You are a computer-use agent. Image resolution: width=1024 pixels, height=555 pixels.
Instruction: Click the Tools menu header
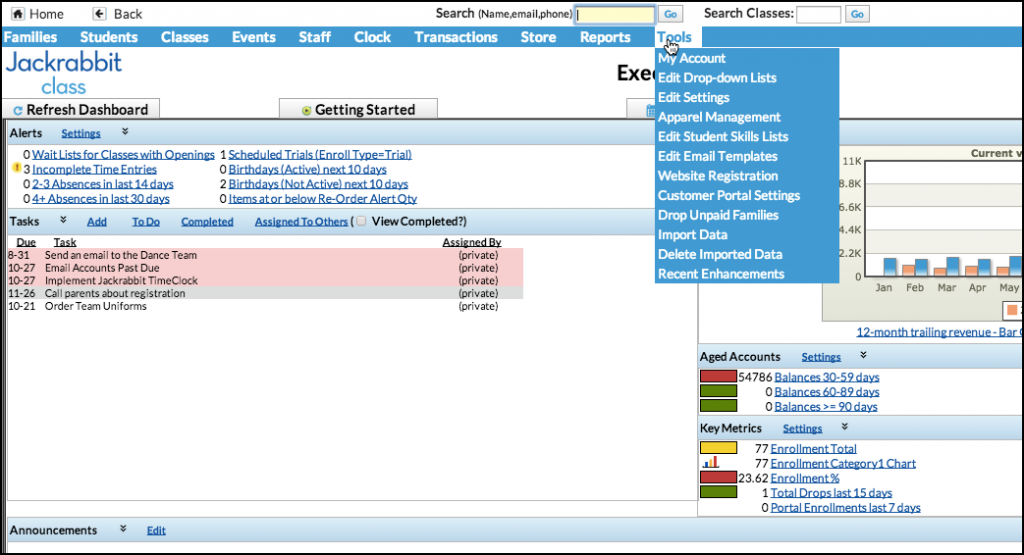click(674, 37)
